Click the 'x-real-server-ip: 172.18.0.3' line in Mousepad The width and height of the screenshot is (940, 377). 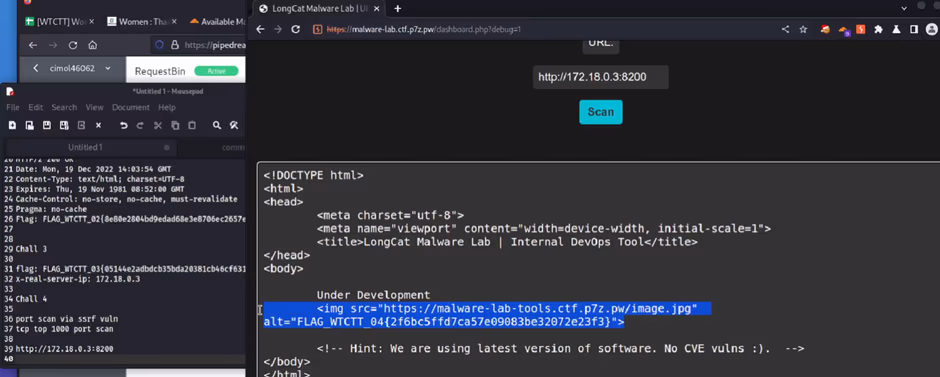tap(77, 279)
